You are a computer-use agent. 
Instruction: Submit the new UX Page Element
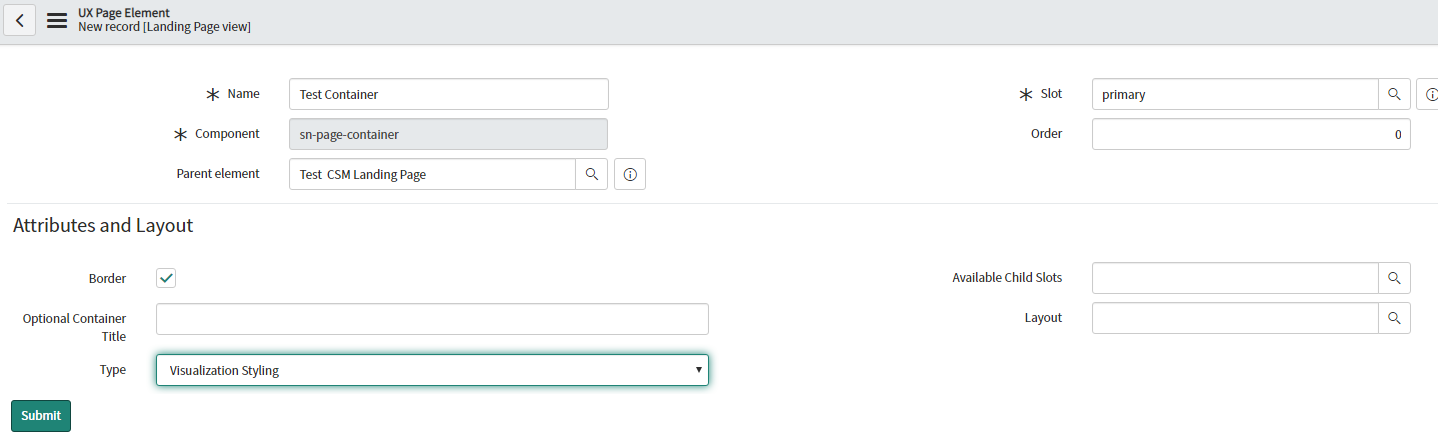41,415
